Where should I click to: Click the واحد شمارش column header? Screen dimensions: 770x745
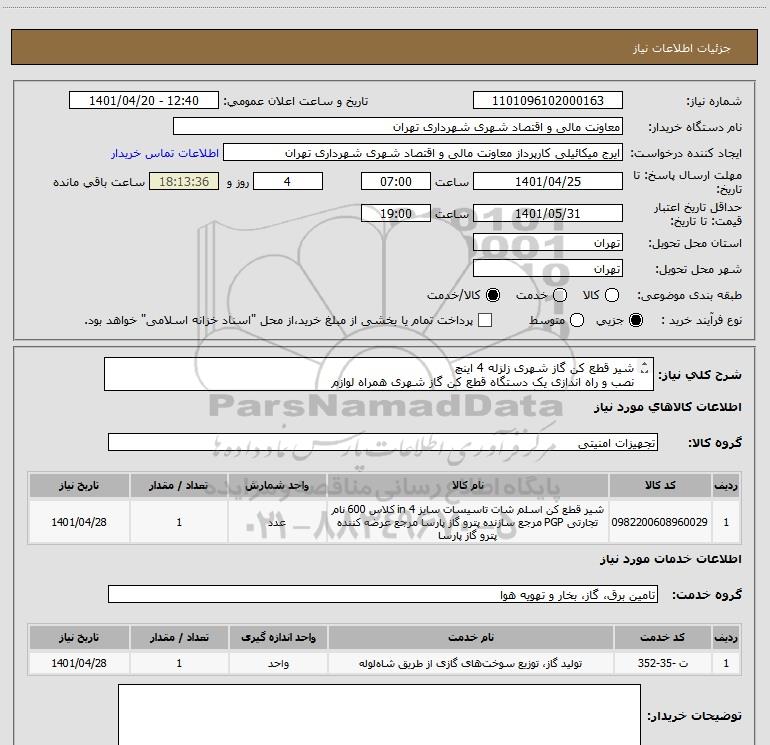point(277,485)
